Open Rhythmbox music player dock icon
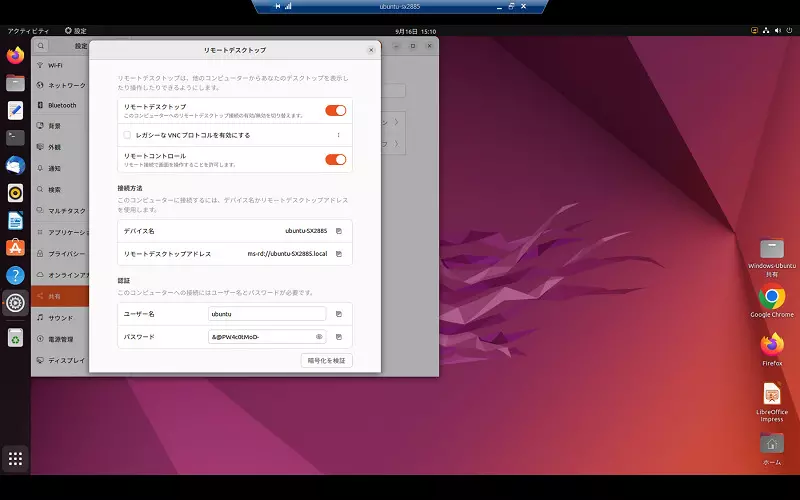Image resolution: width=800 pixels, height=500 pixels. coord(15,193)
